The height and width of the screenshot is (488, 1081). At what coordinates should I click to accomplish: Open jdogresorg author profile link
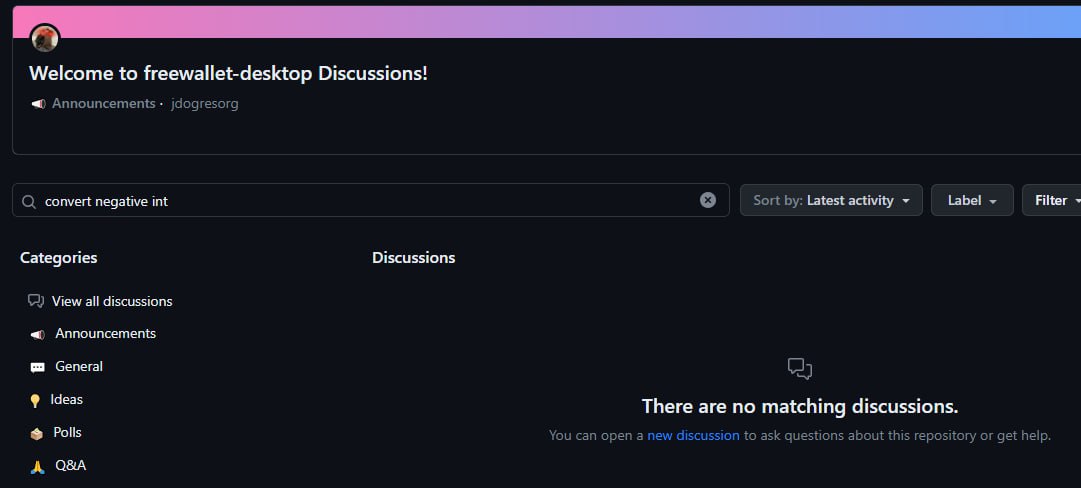pyautogui.click(x=205, y=103)
